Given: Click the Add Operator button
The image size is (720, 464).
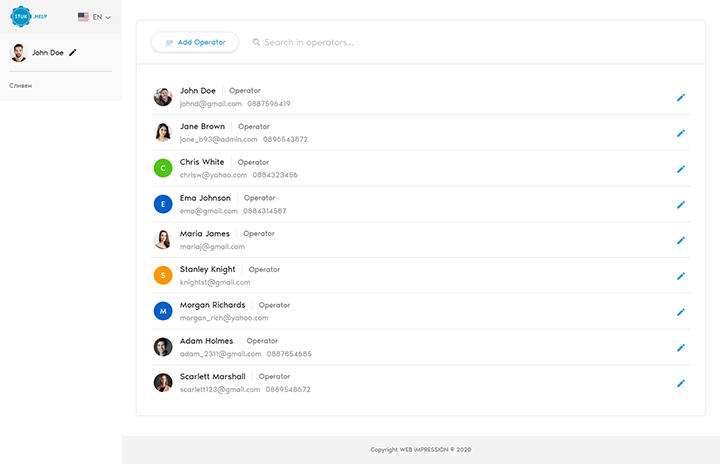Looking at the screenshot, I should coord(195,42).
